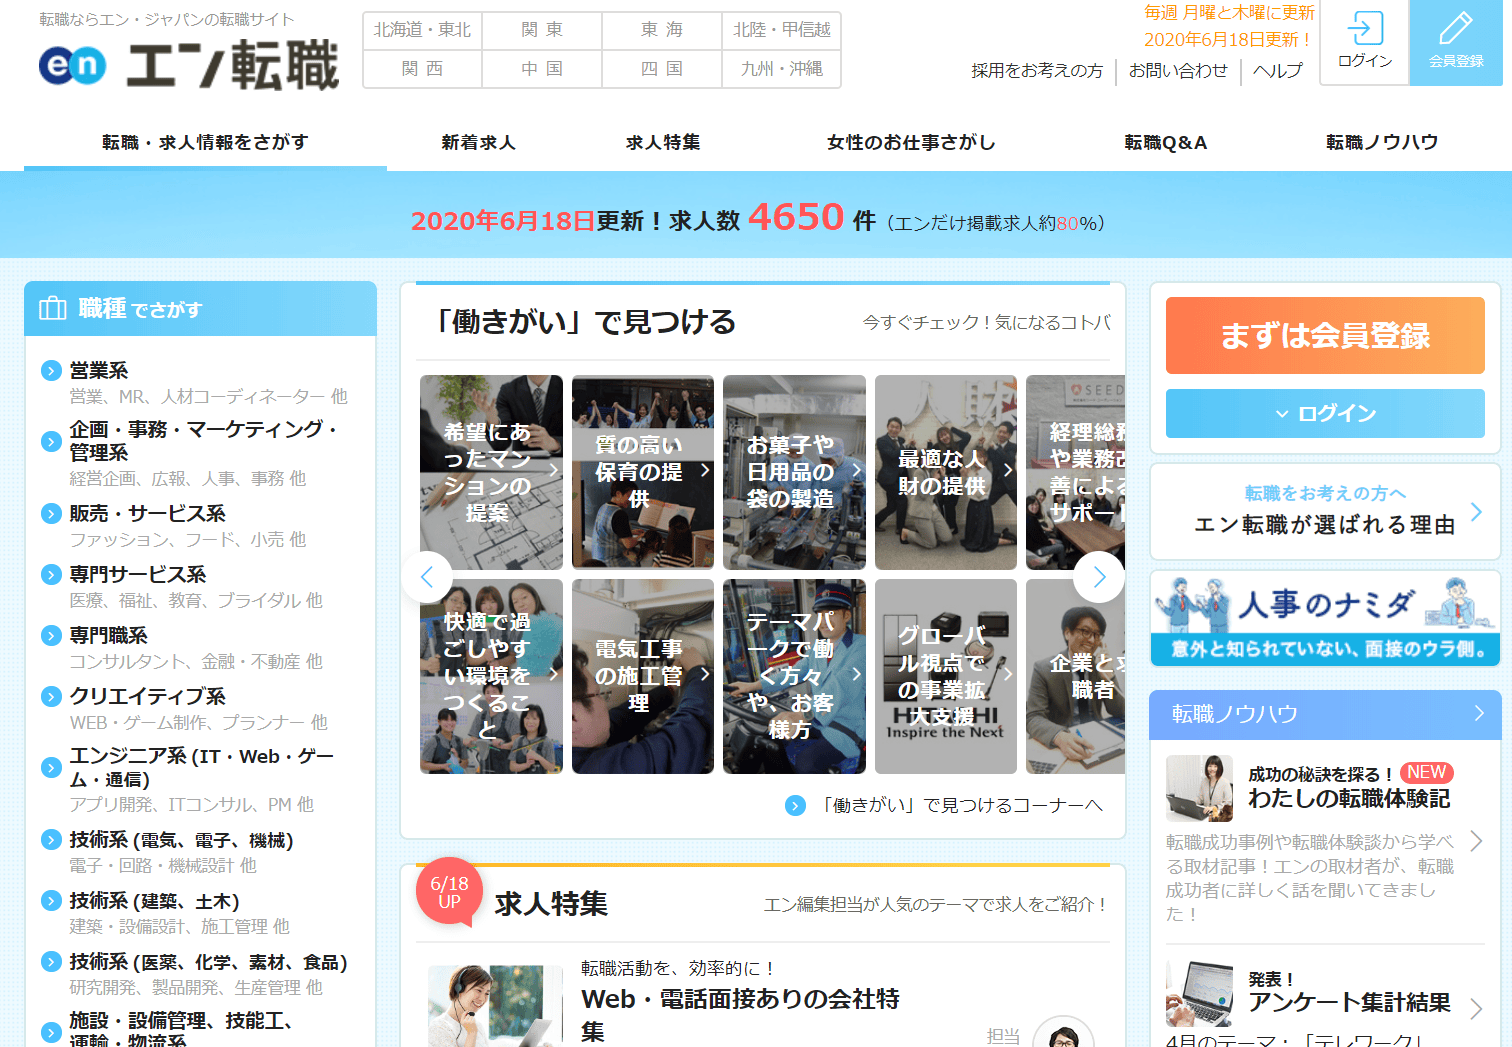
Task: Click arrow icon beside 営業系 category
Action: pyautogui.click(x=51, y=371)
